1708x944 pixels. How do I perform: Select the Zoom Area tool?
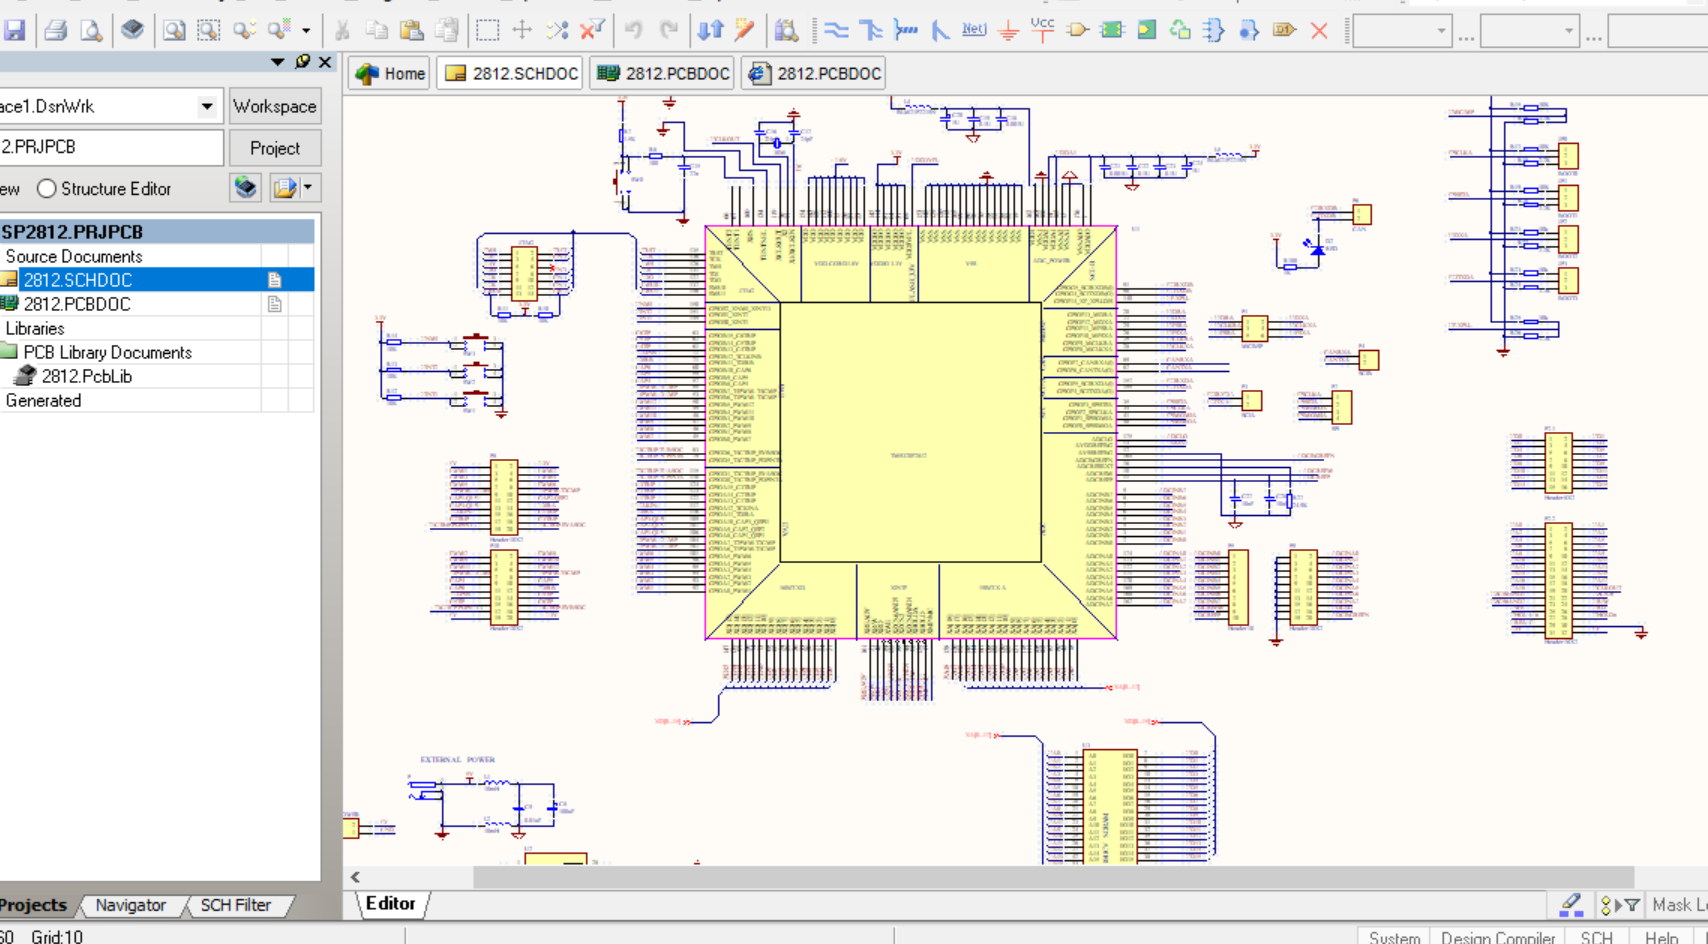[x=208, y=30]
